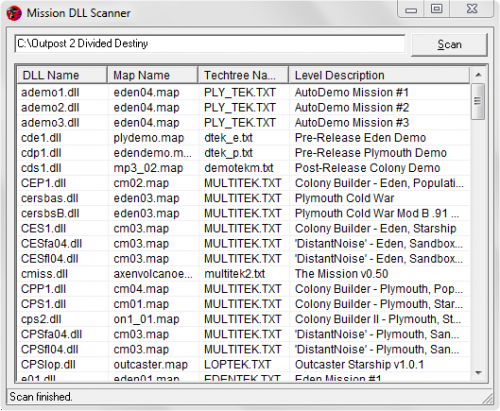Click the dtek_p.txt techtree cell
Image resolution: width=500 pixels, height=411 pixels.
228,153
